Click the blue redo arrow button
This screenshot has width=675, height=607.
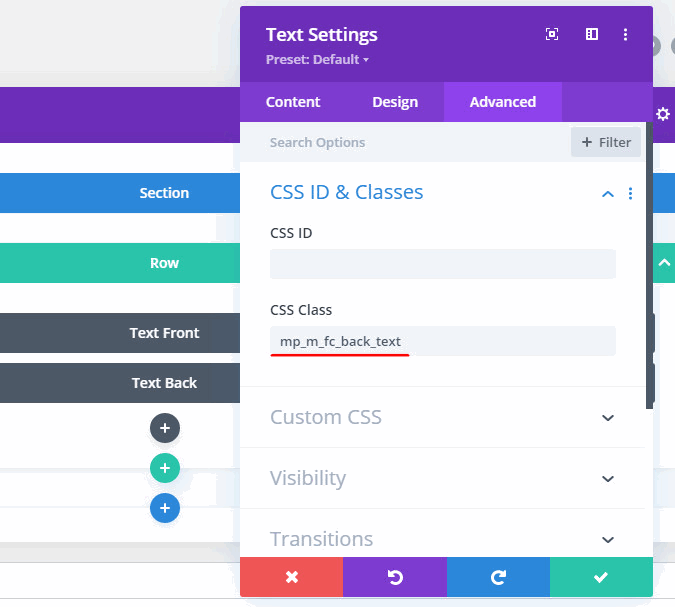(498, 577)
